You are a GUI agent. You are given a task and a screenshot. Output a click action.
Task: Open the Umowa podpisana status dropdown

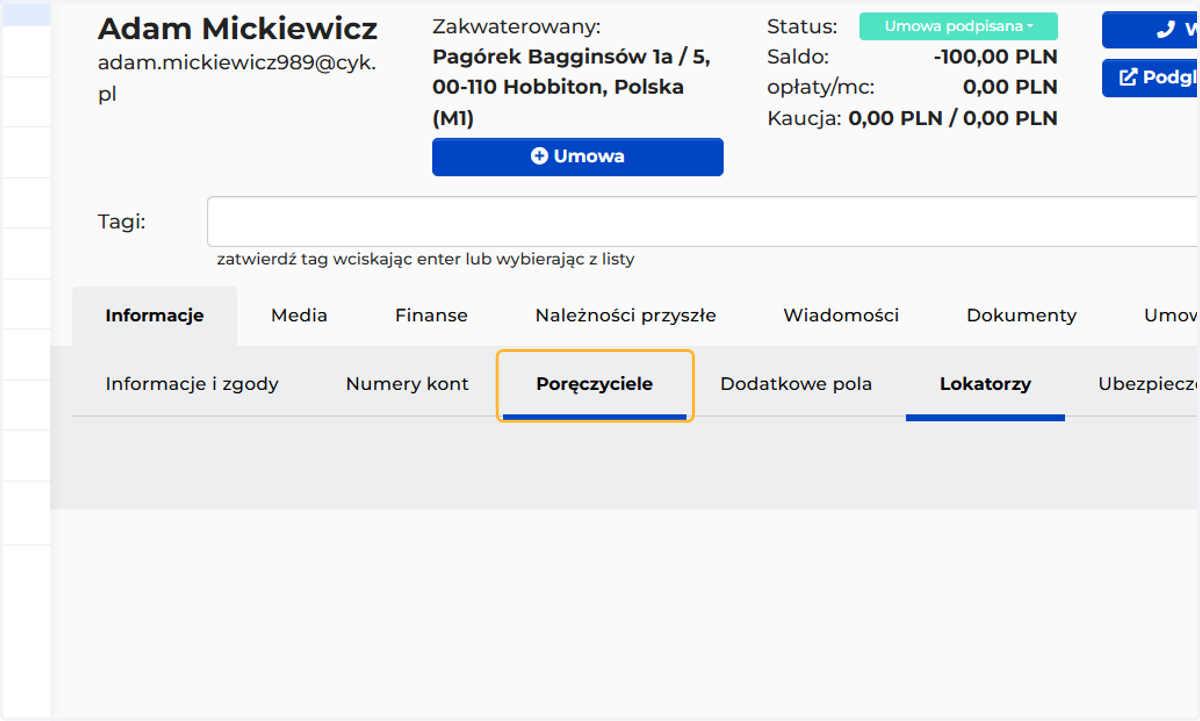coord(958,27)
